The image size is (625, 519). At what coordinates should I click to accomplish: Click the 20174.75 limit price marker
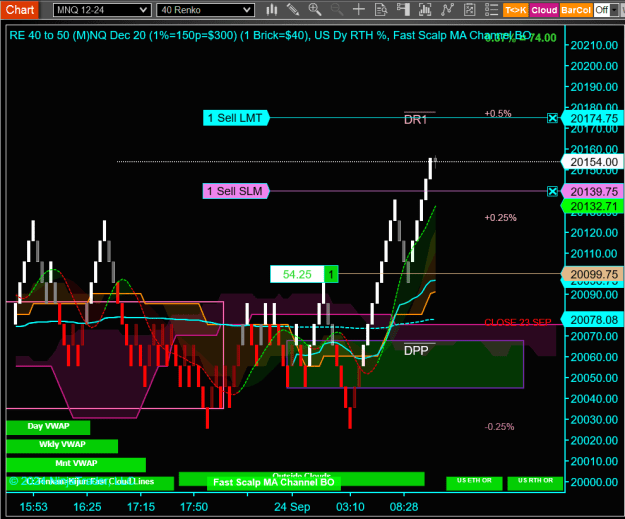593,118
